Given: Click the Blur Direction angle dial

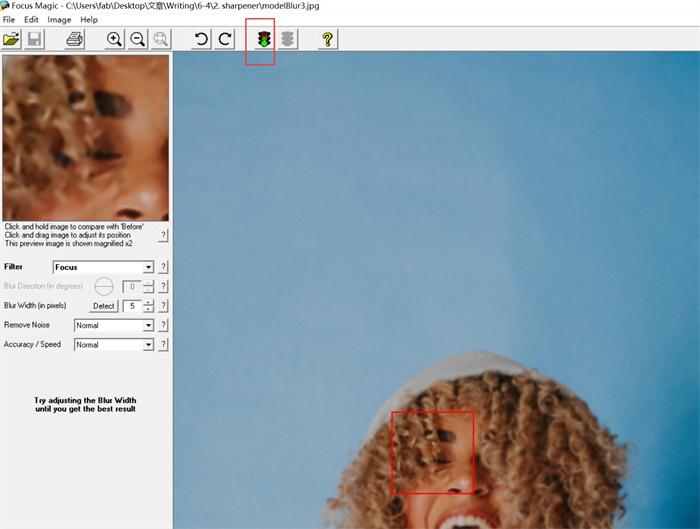Looking at the screenshot, I should click(104, 286).
